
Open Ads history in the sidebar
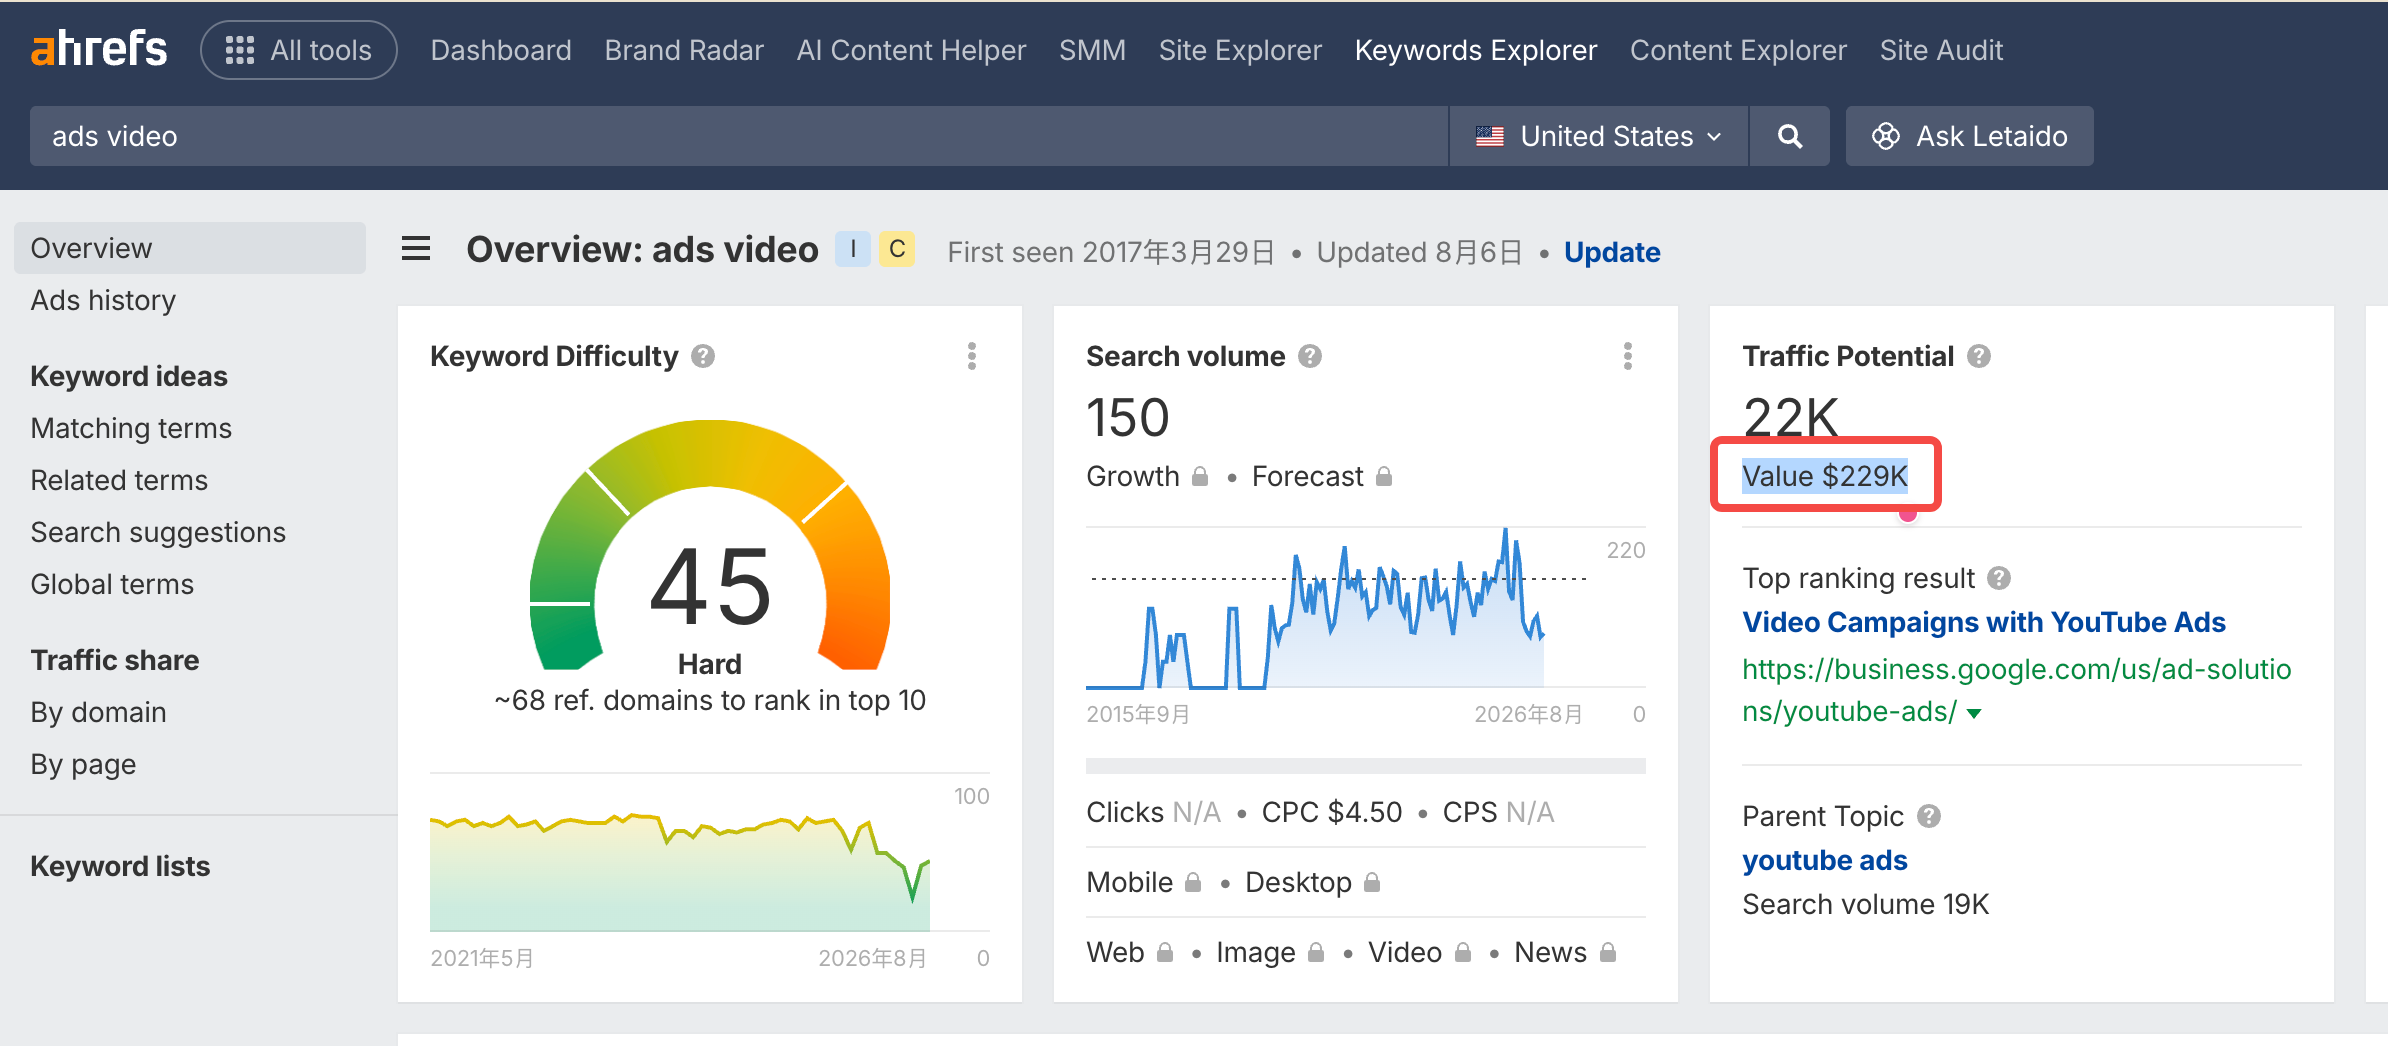tap(103, 300)
